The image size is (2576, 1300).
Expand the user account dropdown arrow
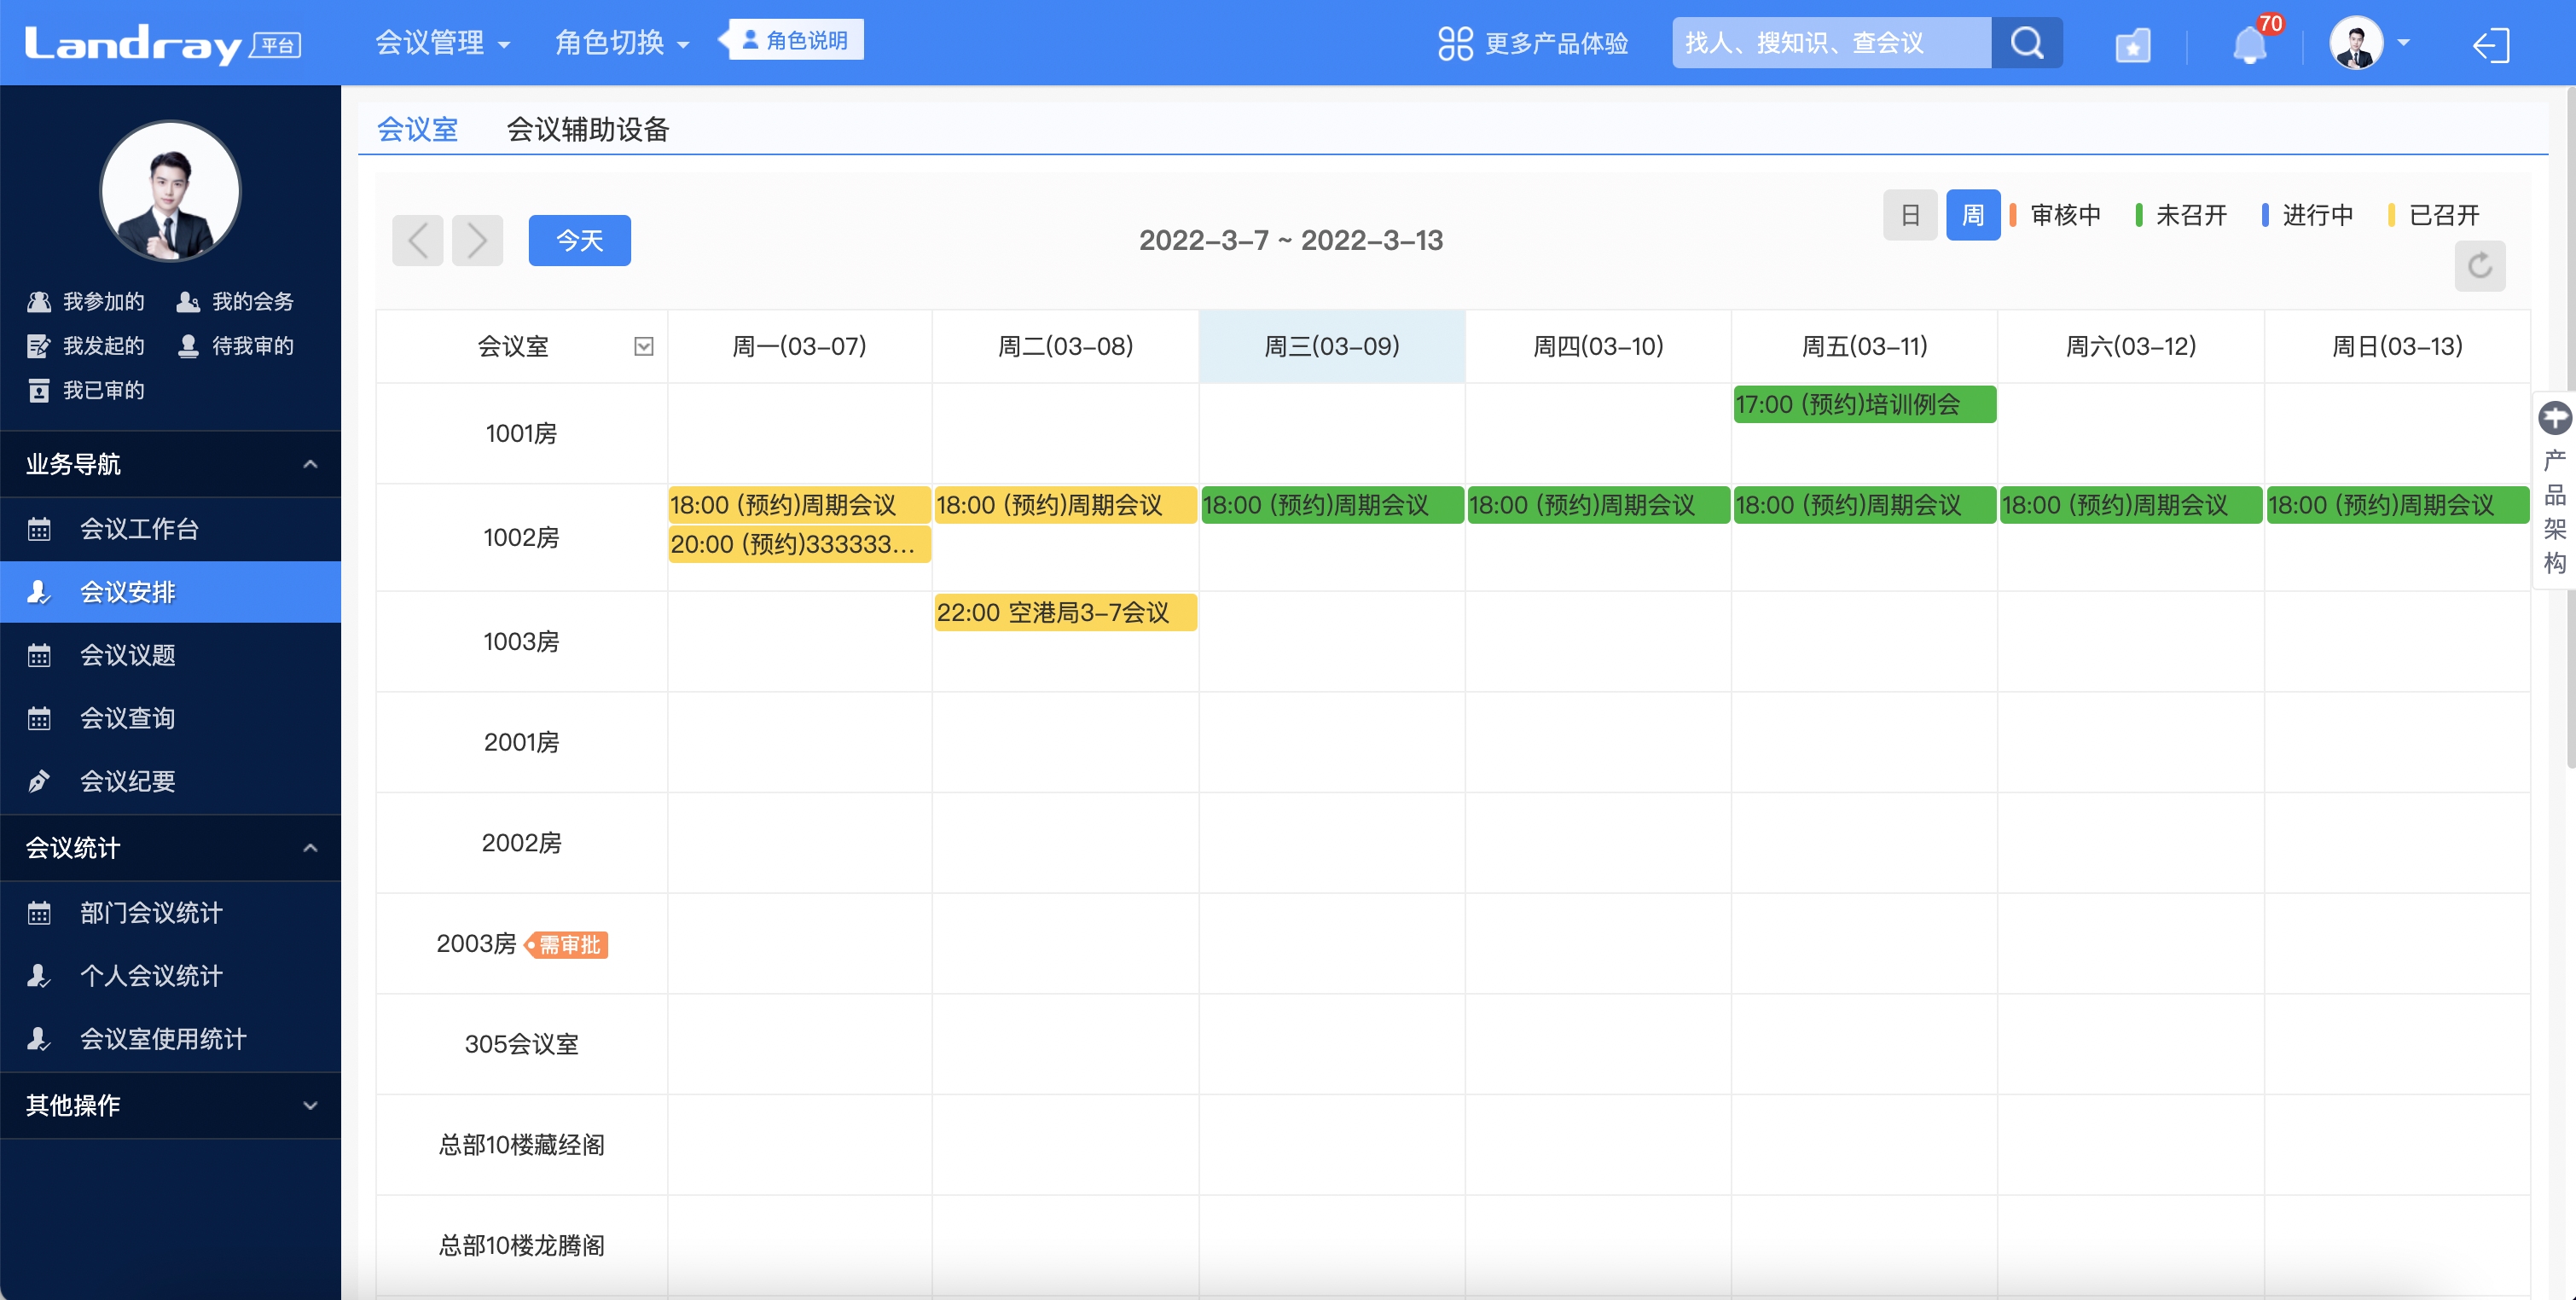click(2404, 43)
